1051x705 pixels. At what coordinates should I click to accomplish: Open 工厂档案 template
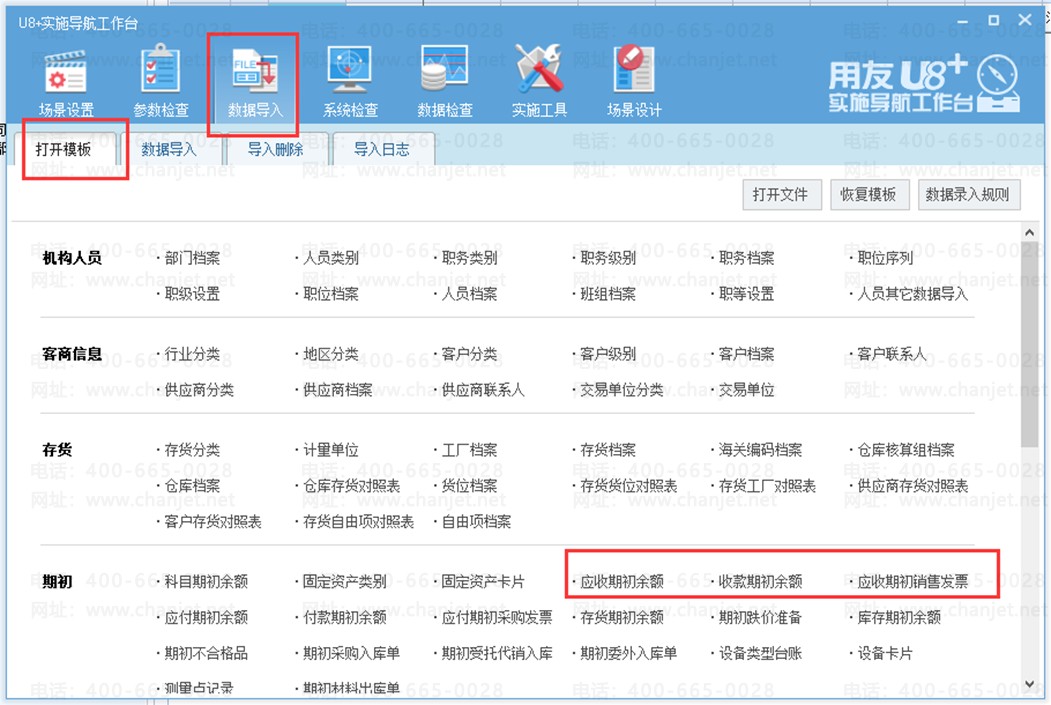click(x=470, y=450)
